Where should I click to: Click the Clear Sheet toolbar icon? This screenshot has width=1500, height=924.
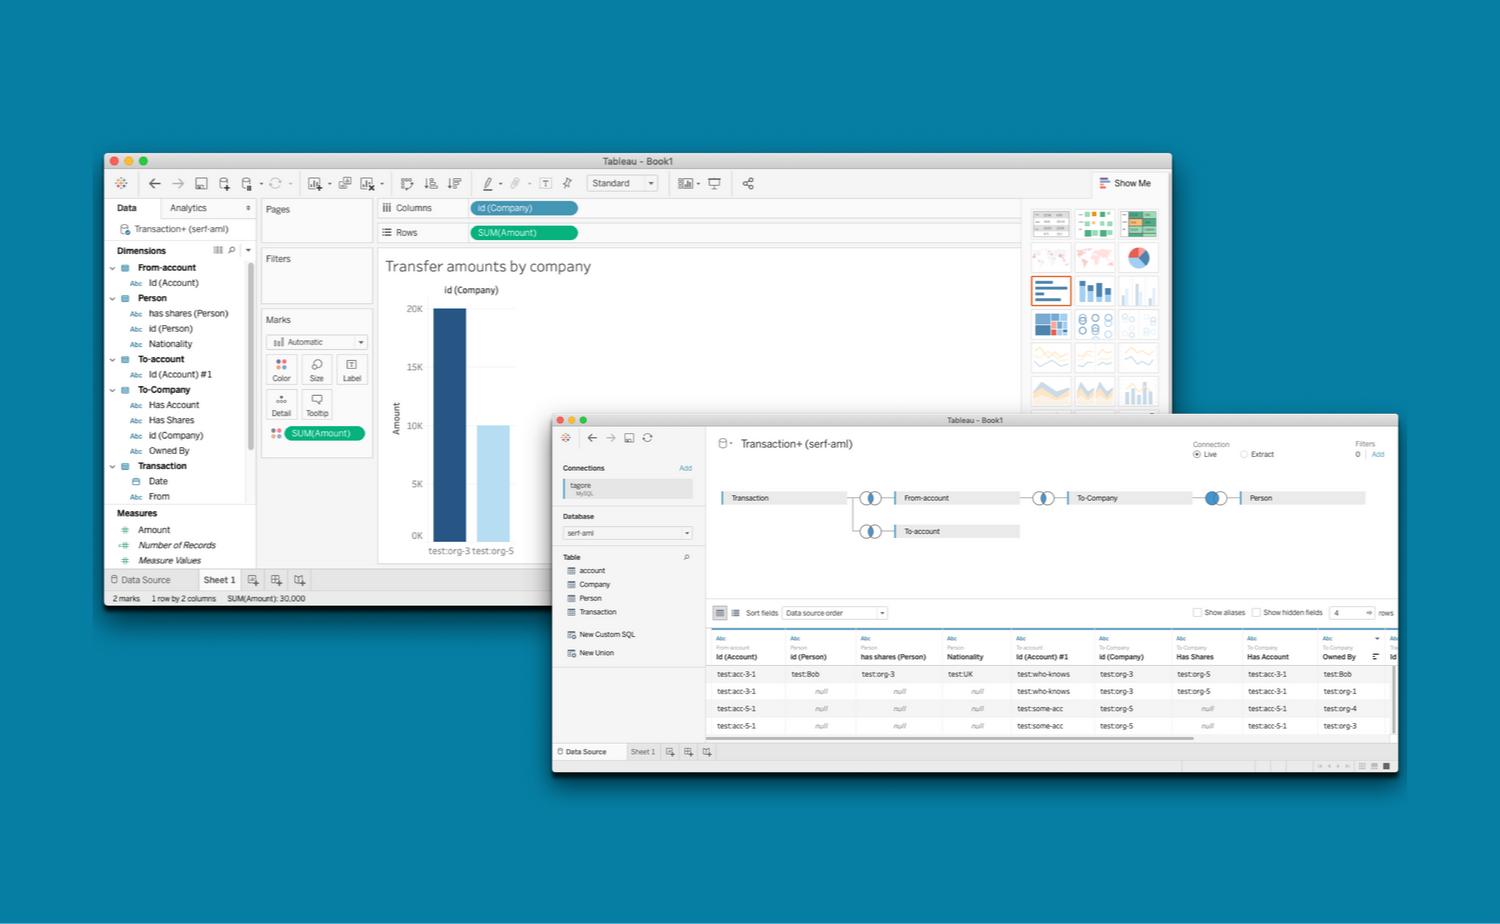click(x=368, y=184)
